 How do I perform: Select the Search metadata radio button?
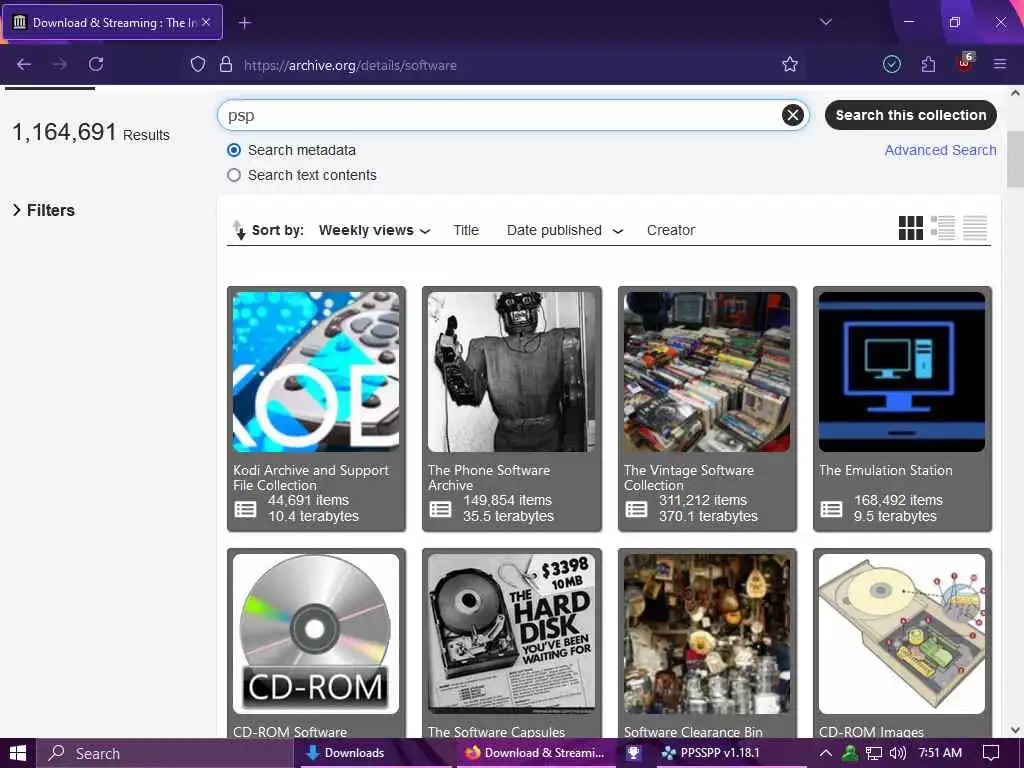point(234,150)
